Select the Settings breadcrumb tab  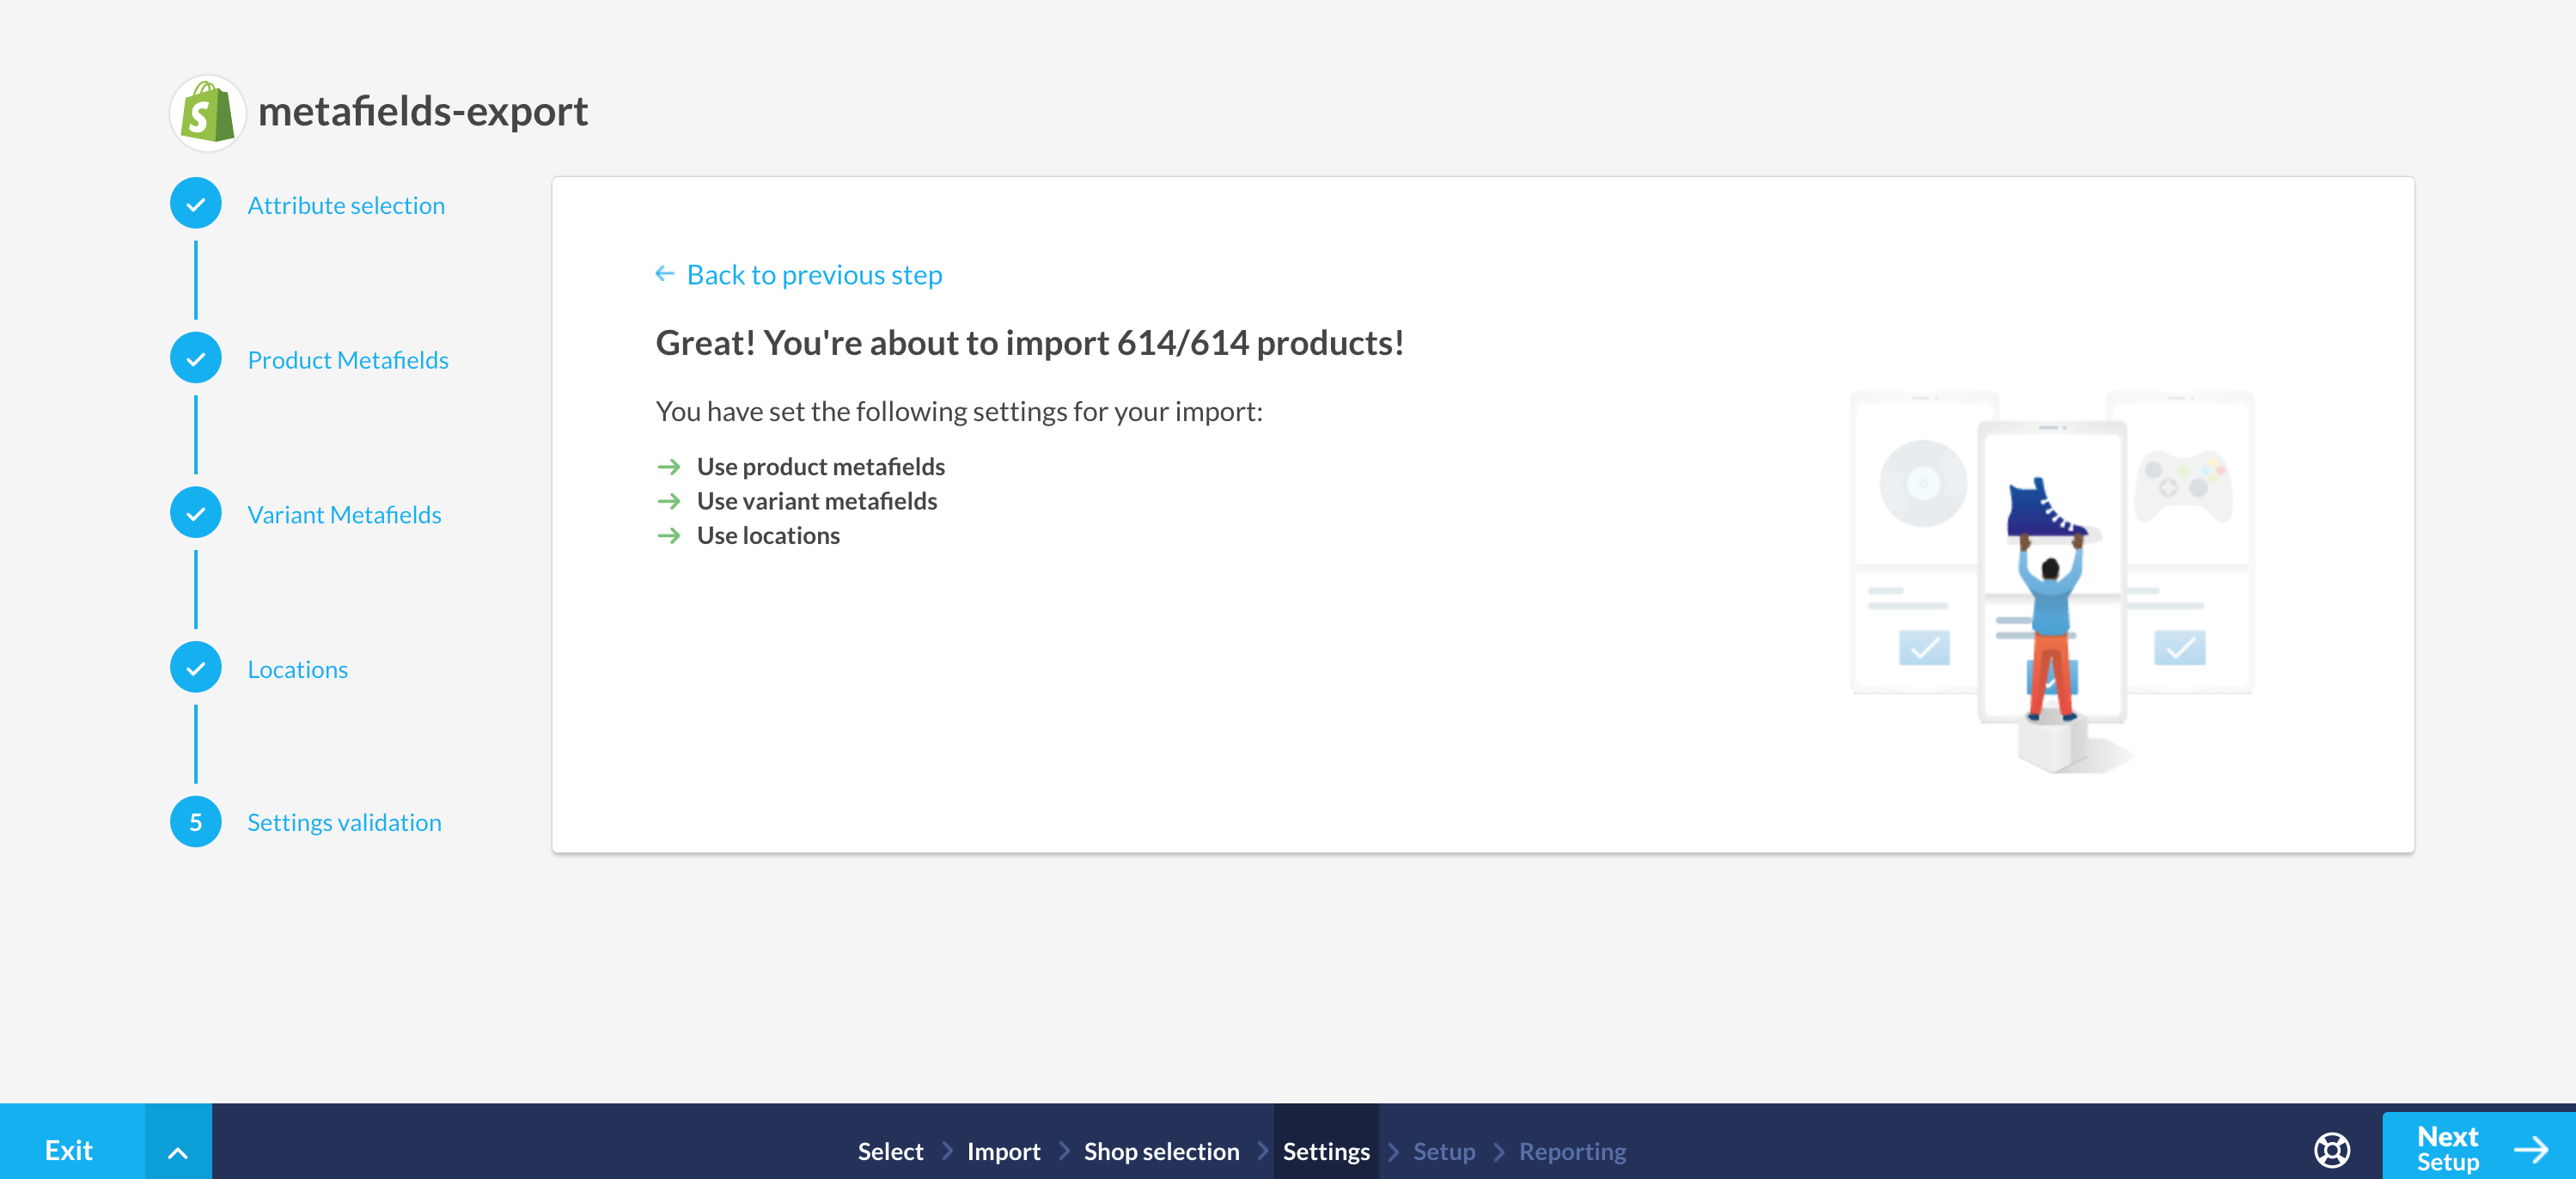(1326, 1151)
